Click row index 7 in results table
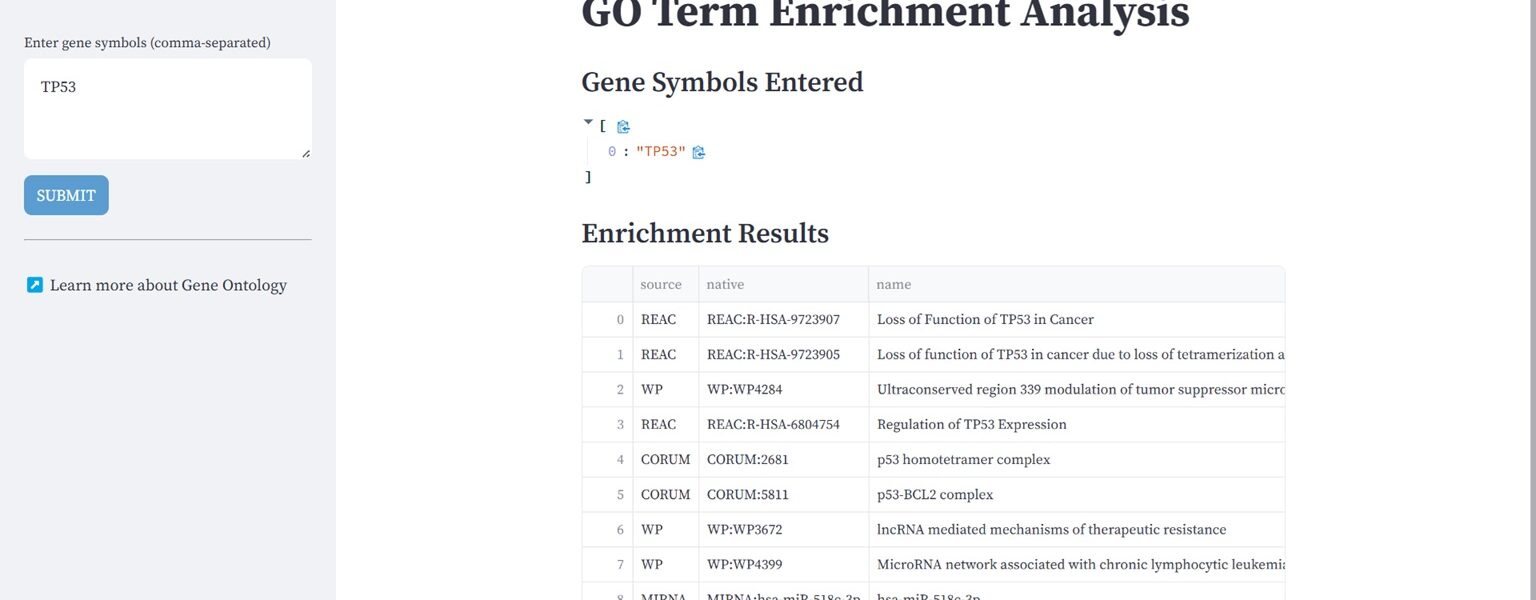1536x600 pixels. [x=619, y=565]
